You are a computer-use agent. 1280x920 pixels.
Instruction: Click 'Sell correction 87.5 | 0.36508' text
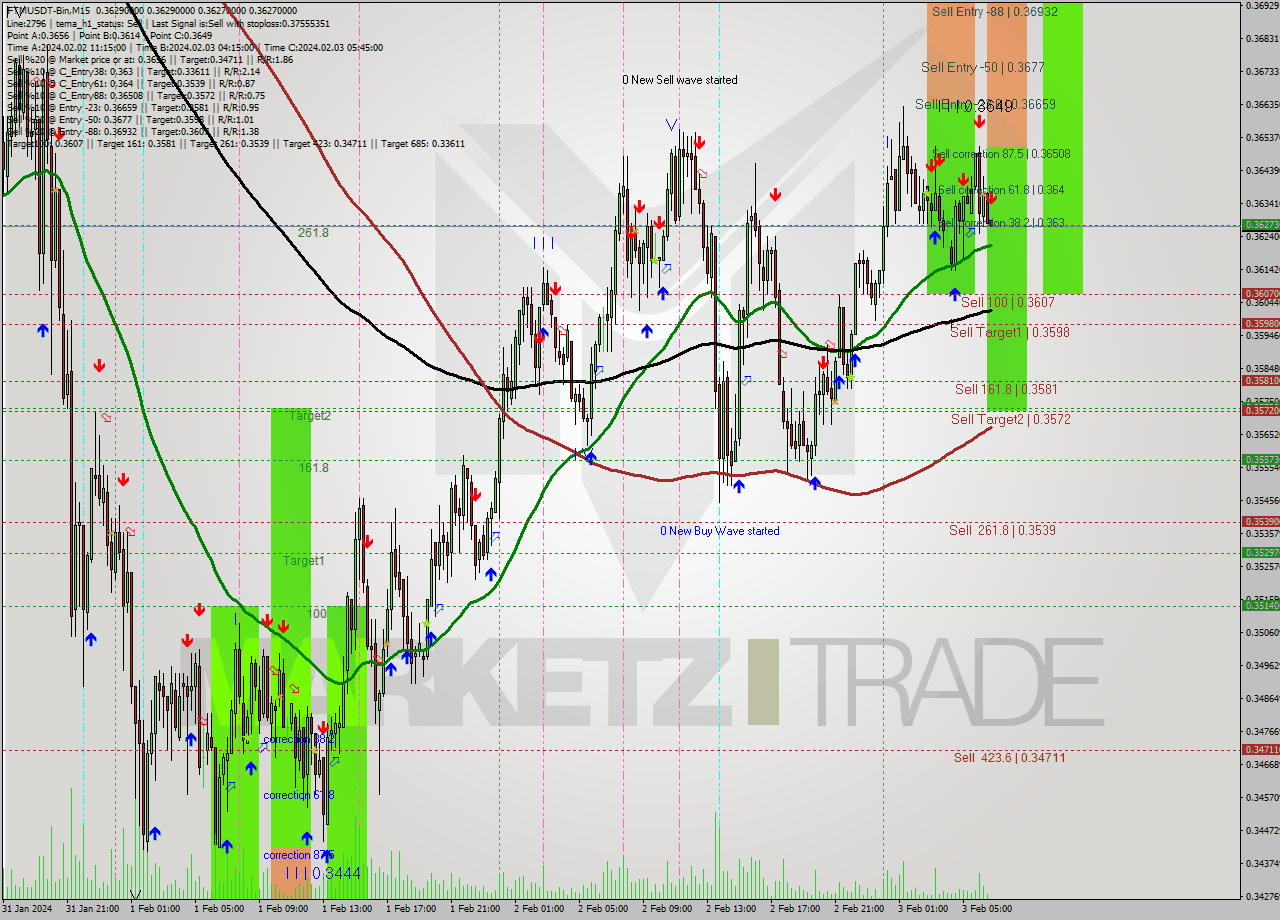1001,154
